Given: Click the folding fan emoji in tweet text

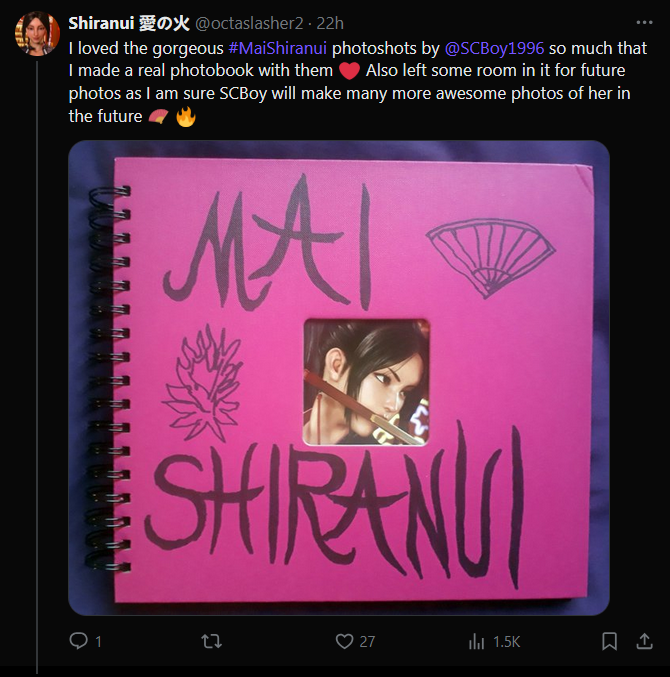Looking at the screenshot, I should click(158, 116).
